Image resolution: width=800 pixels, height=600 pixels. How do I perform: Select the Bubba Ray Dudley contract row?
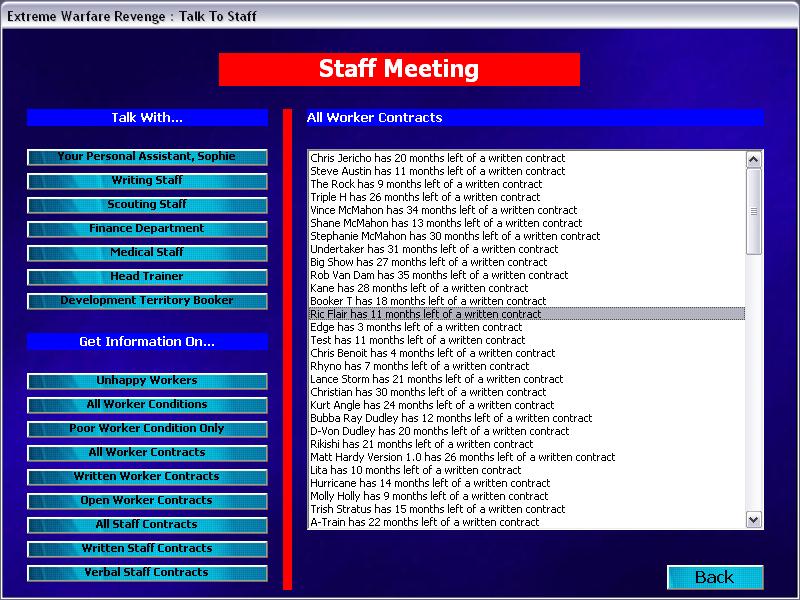point(527,418)
